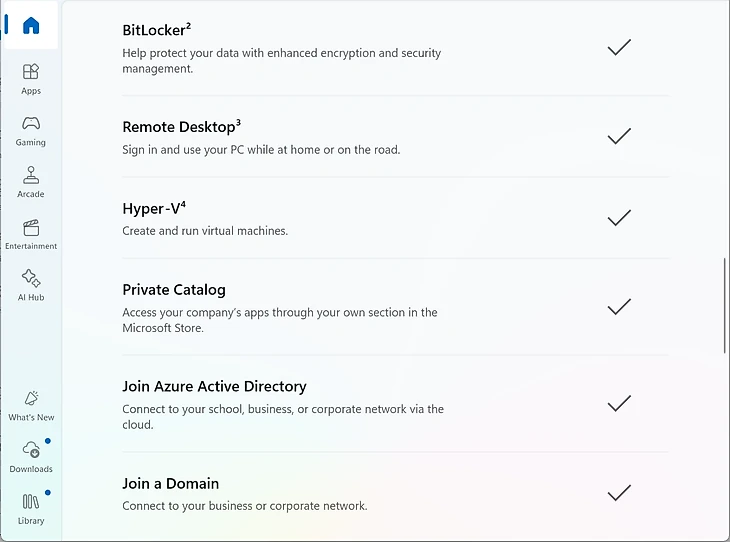
Task: Click the BitLocker feature heading
Action: (156, 30)
